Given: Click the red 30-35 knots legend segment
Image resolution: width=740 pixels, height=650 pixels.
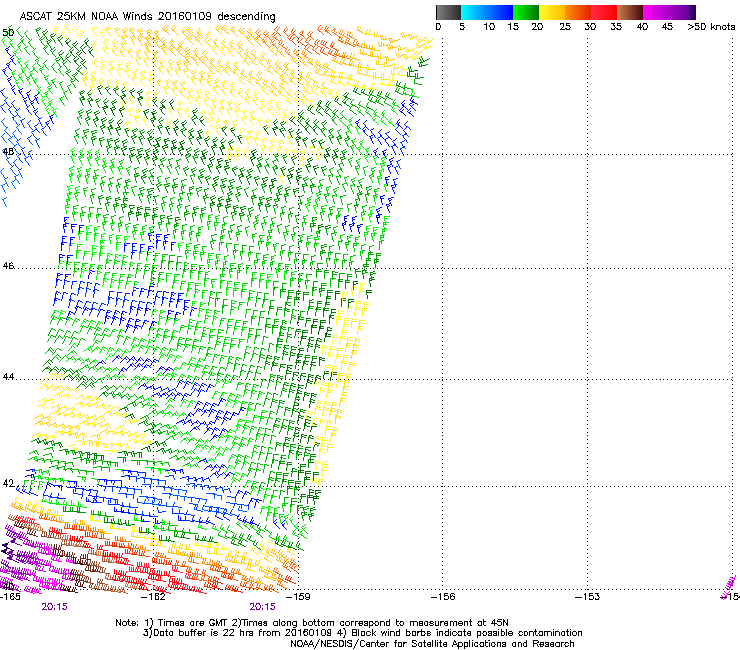Looking at the screenshot, I should [x=604, y=12].
